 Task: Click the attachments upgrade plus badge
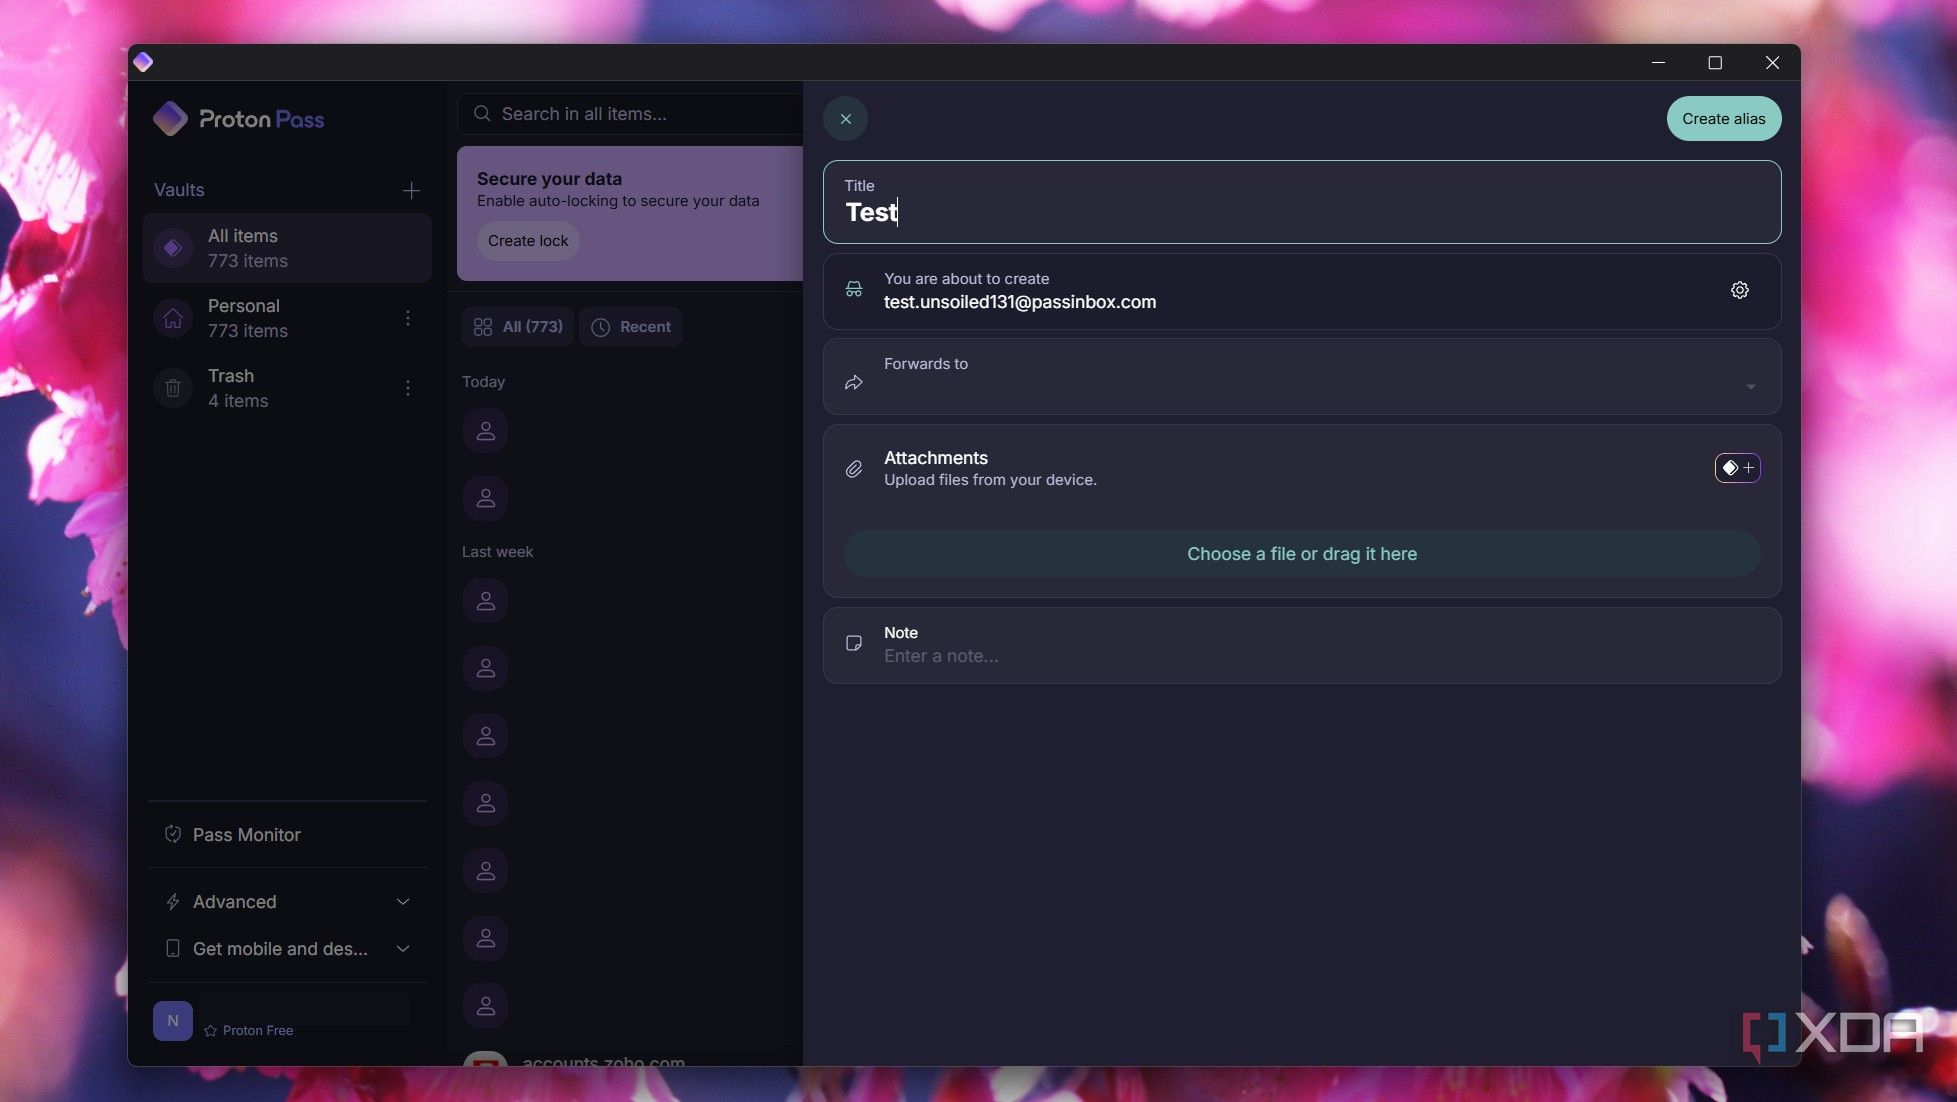point(1737,468)
